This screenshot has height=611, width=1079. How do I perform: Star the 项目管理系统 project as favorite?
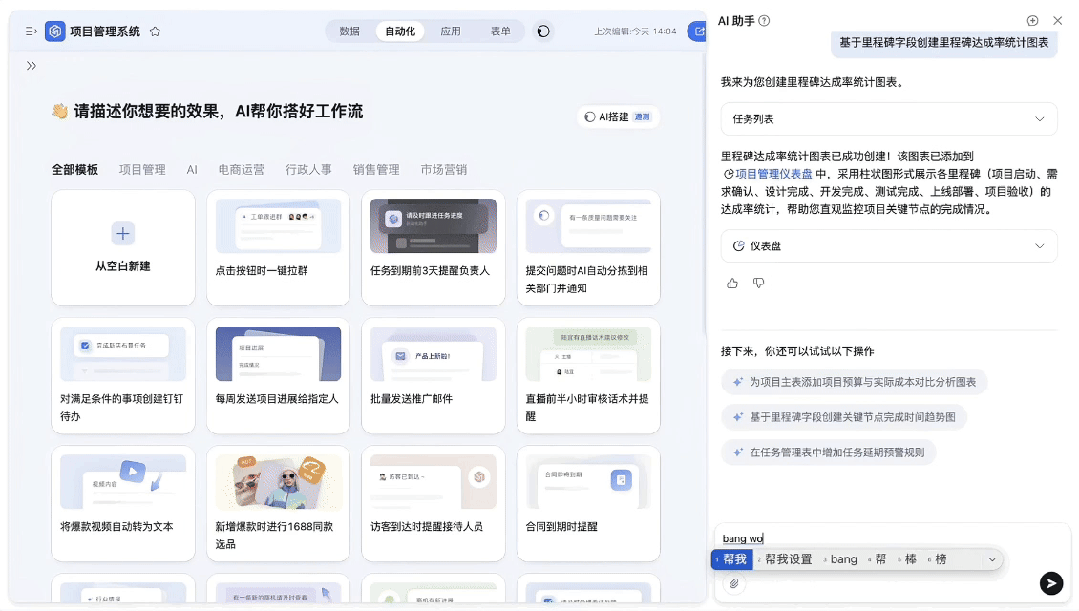(x=155, y=31)
